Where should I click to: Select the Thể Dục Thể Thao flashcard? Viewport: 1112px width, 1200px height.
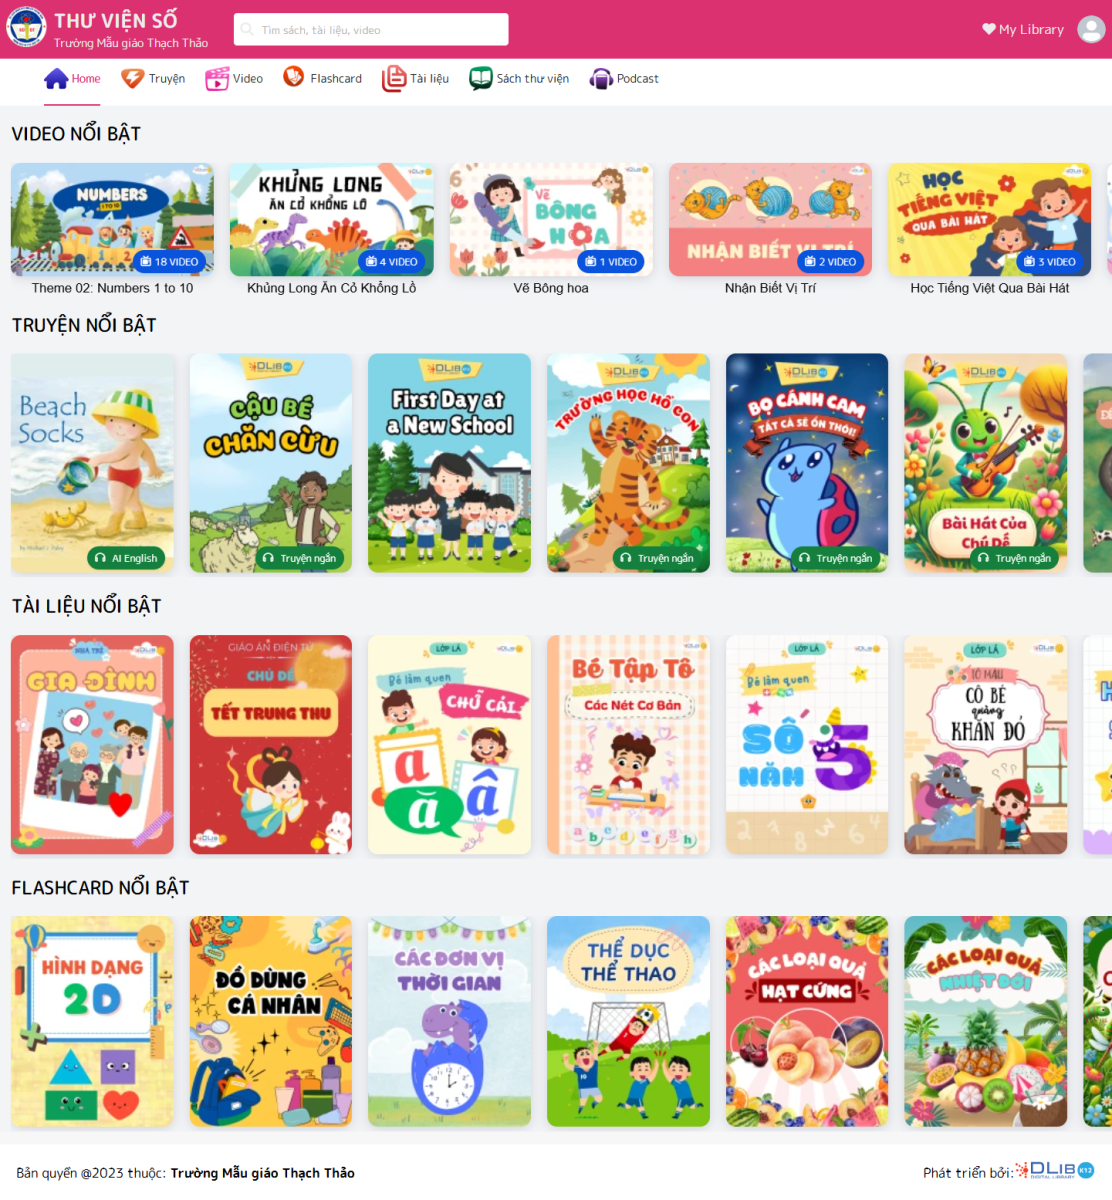pos(628,1022)
